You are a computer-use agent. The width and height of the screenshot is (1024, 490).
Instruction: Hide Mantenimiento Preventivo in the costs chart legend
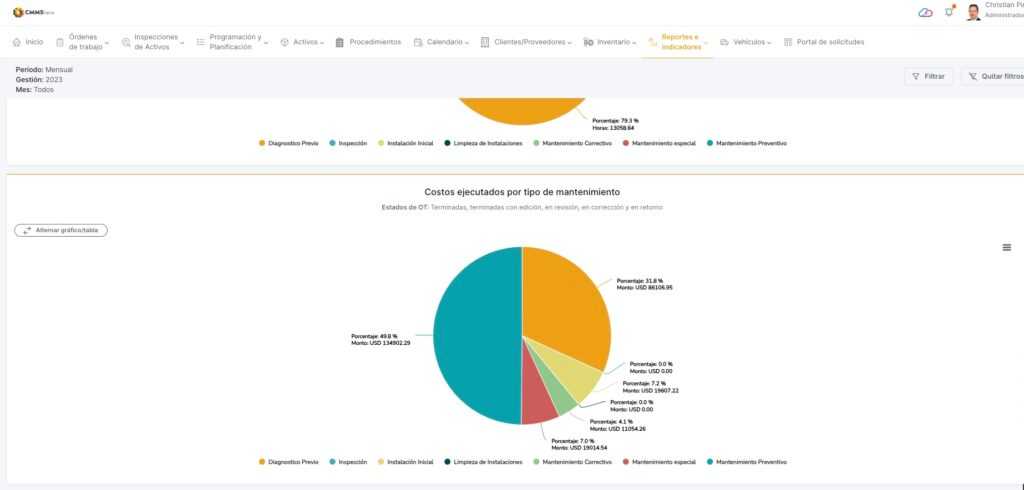click(x=746, y=462)
